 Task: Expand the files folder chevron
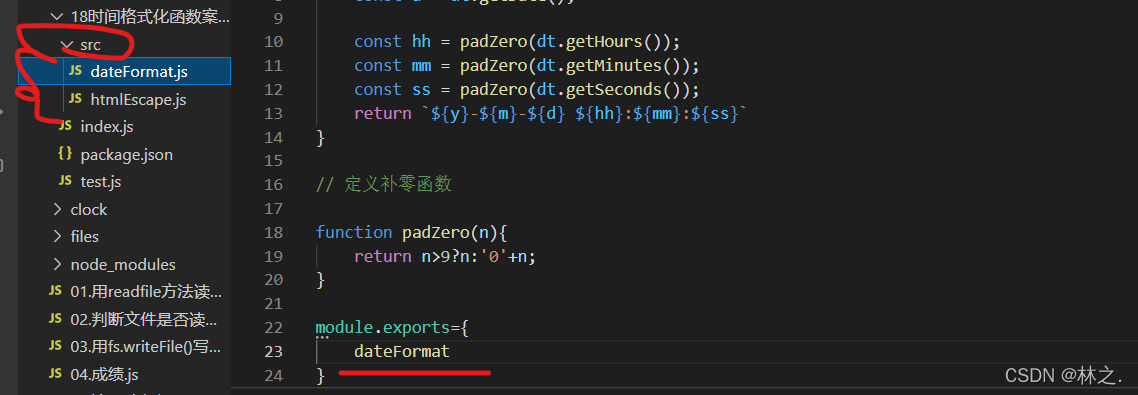57,237
